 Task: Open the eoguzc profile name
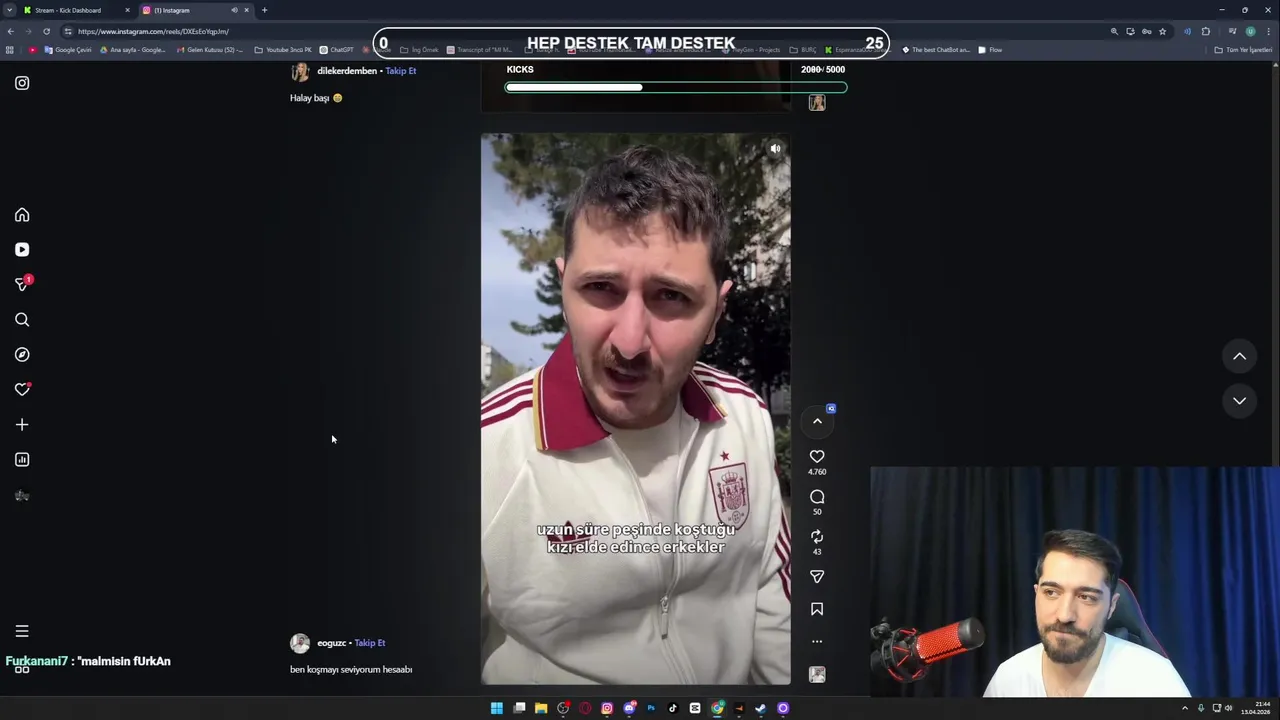(x=332, y=643)
